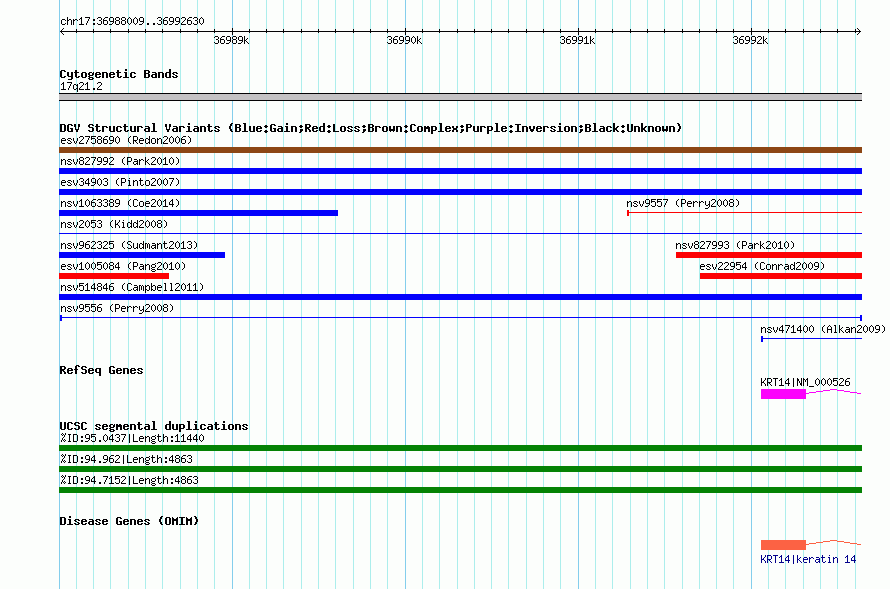Image resolution: width=890 pixels, height=589 pixels.
Task: Click the nsv2053 (Kidd2008) label
Action: tap(114, 224)
